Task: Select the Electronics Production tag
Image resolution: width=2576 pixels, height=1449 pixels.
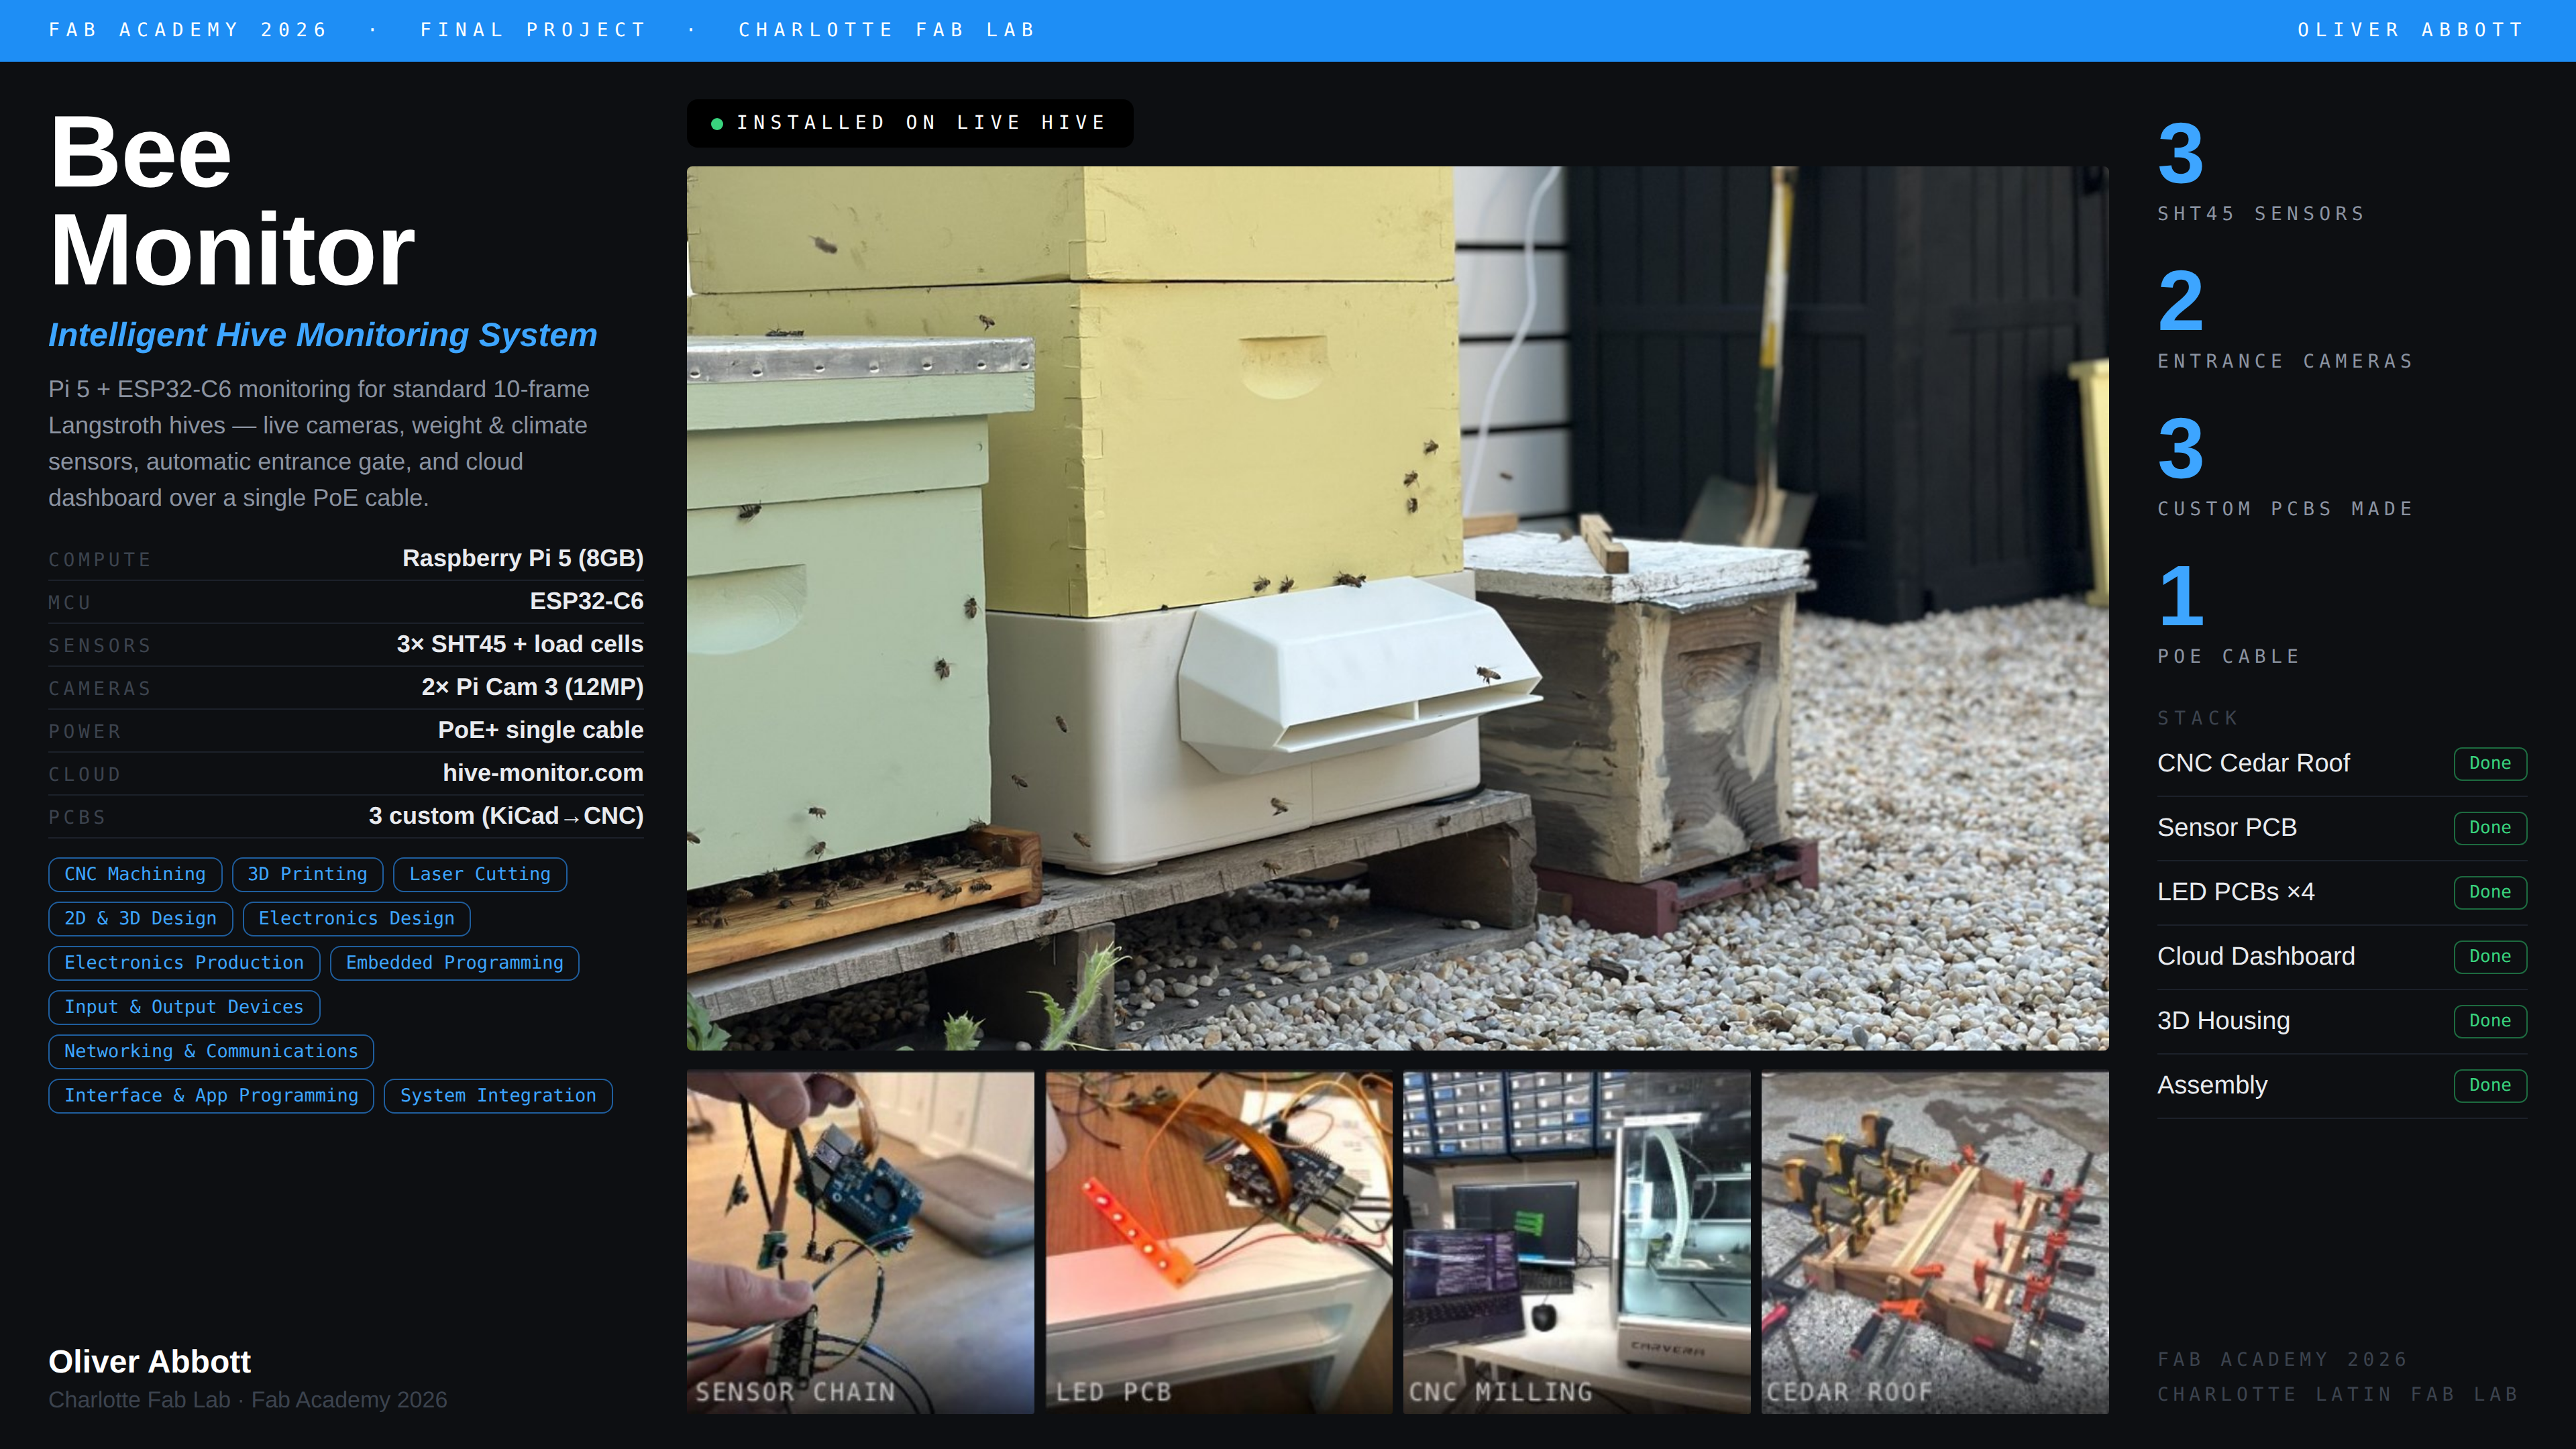Action: pos(184,962)
